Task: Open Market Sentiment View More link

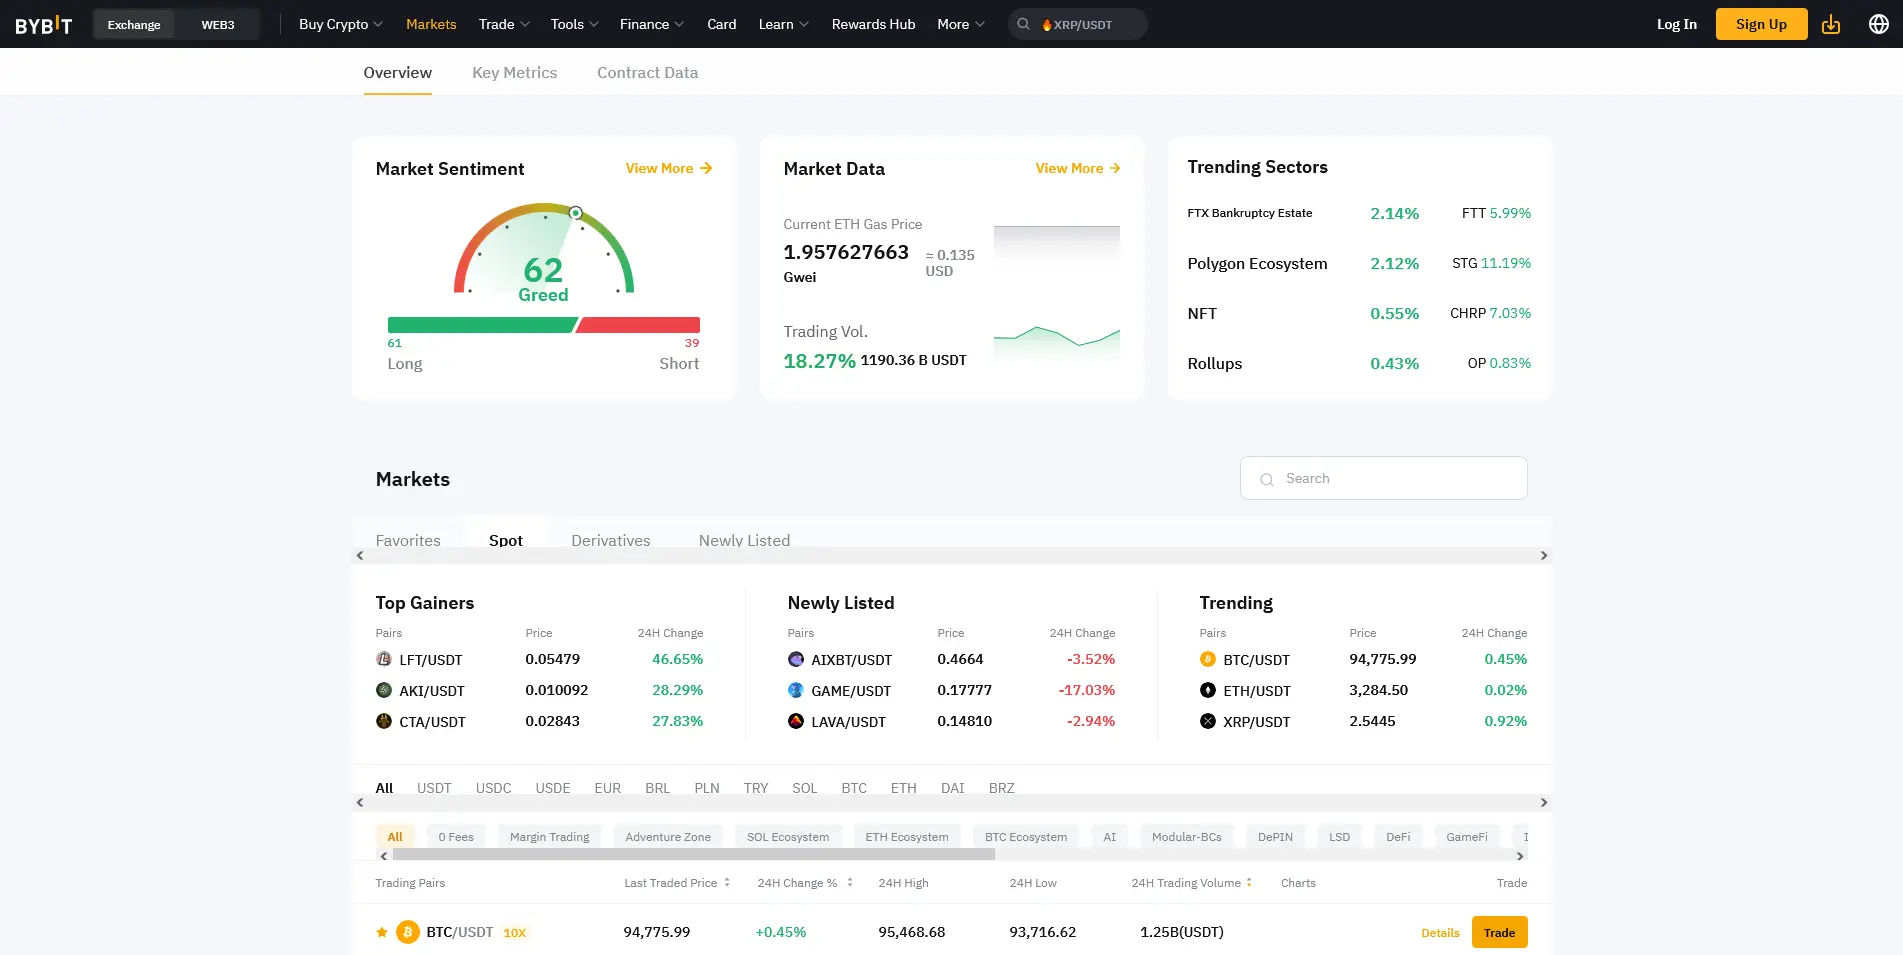Action: pos(669,168)
